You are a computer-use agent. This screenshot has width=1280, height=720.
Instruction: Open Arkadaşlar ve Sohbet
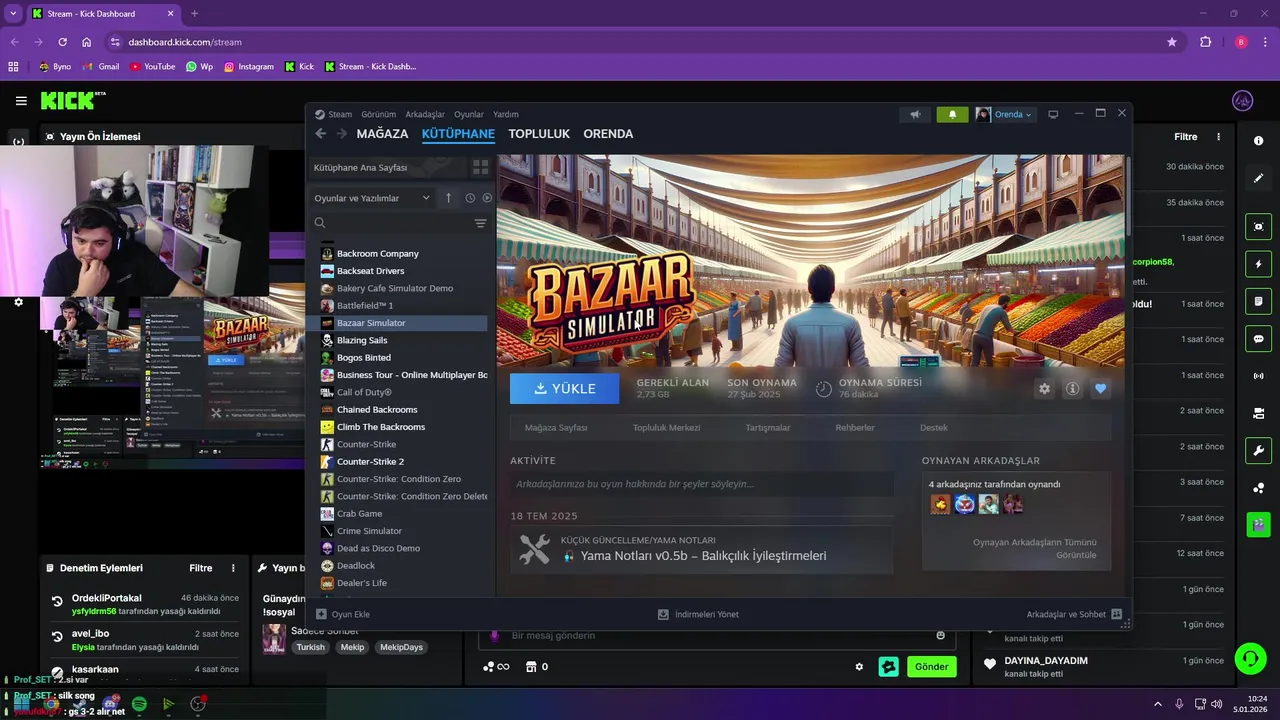(1074, 614)
